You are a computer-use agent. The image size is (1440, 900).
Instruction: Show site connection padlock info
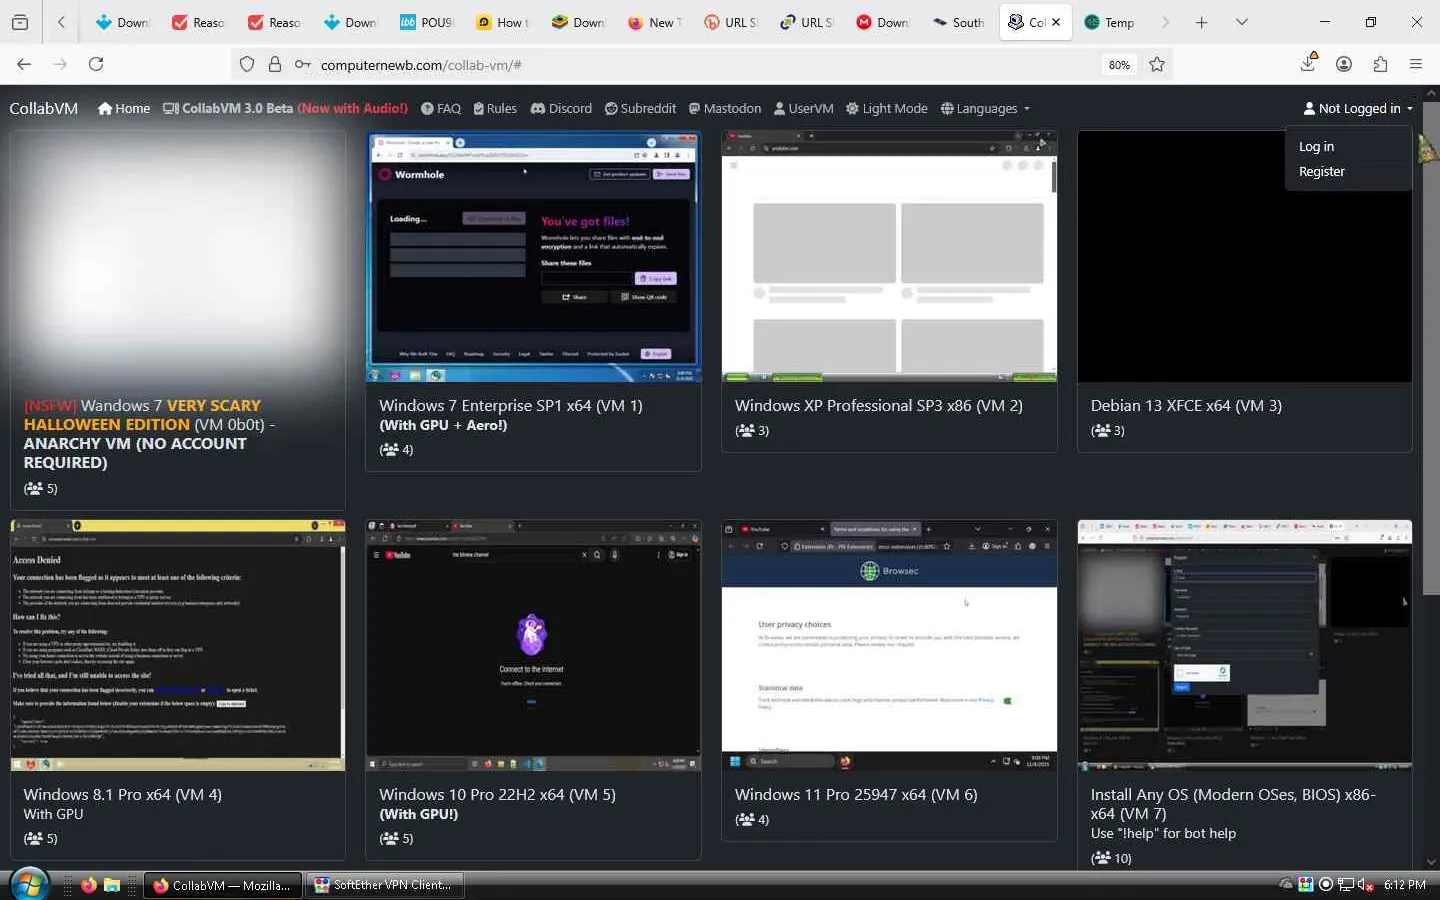click(x=275, y=64)
